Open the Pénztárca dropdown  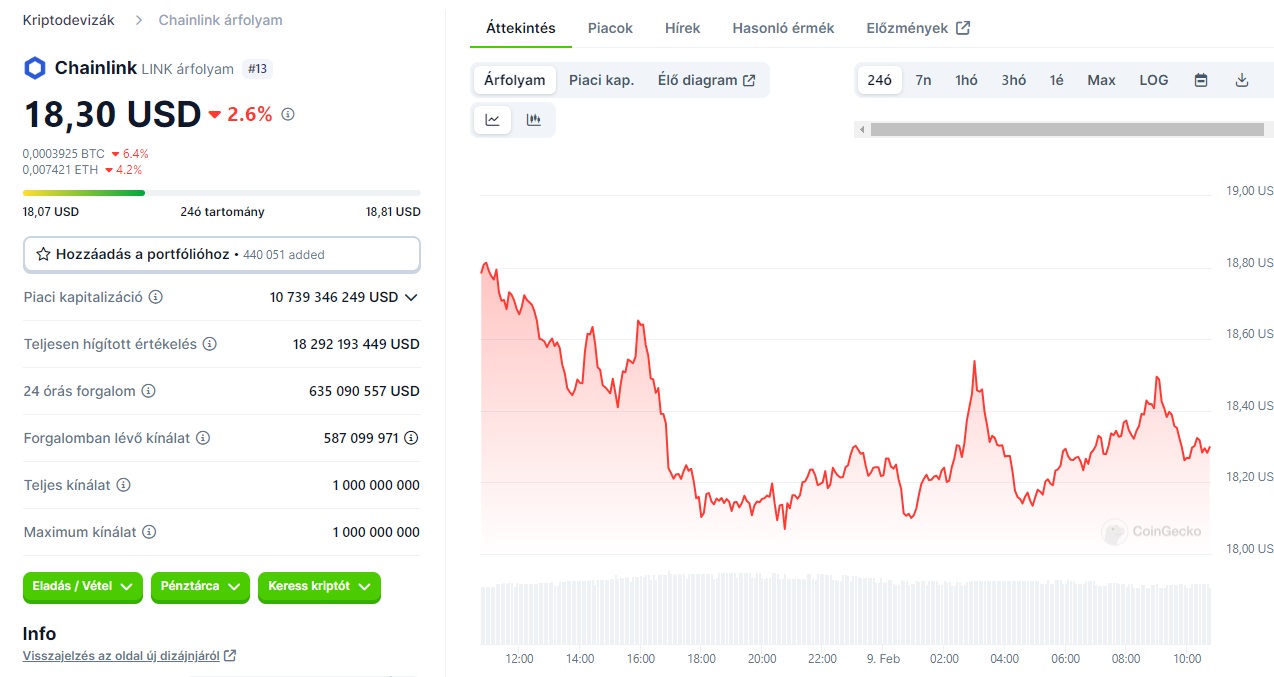tap(200, 587)
